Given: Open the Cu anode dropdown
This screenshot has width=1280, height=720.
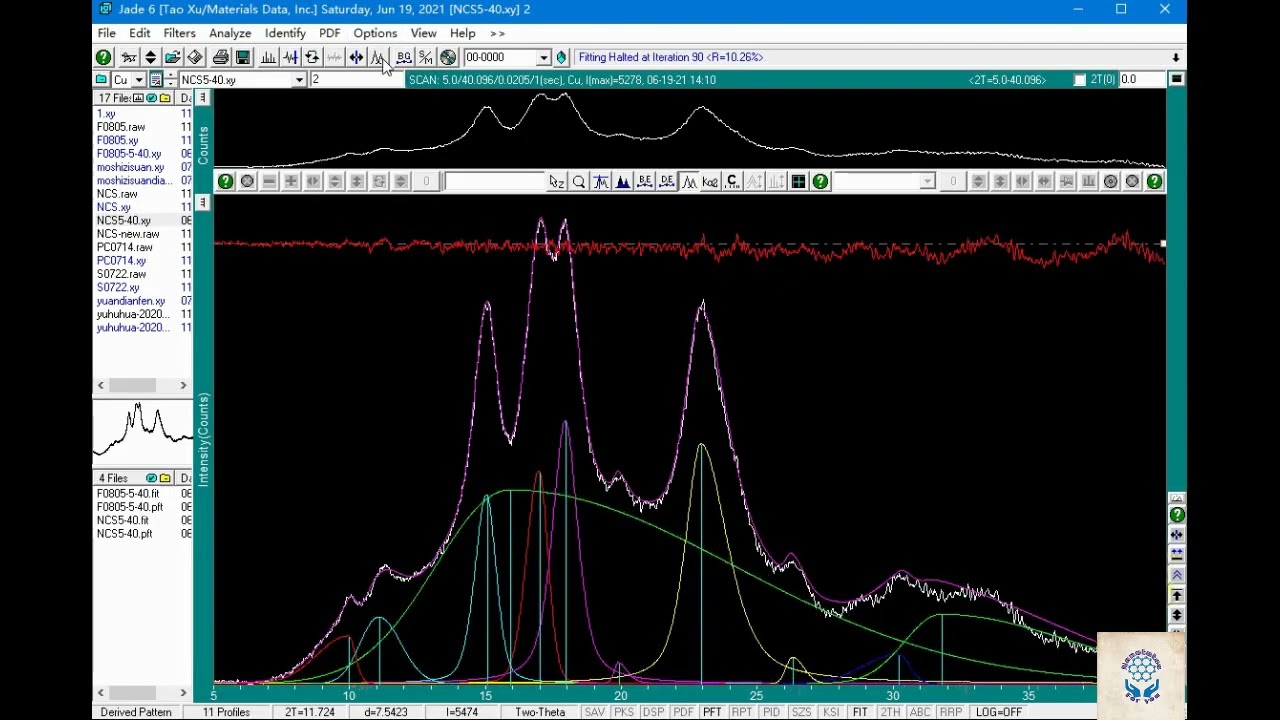Looking at the screenshot, I should point(141,80).
